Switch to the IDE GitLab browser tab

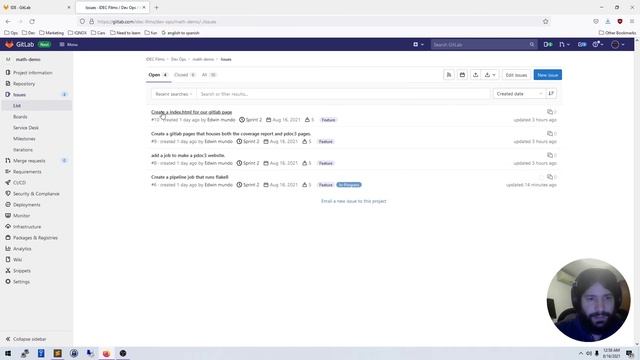click(x=36, y=7)
